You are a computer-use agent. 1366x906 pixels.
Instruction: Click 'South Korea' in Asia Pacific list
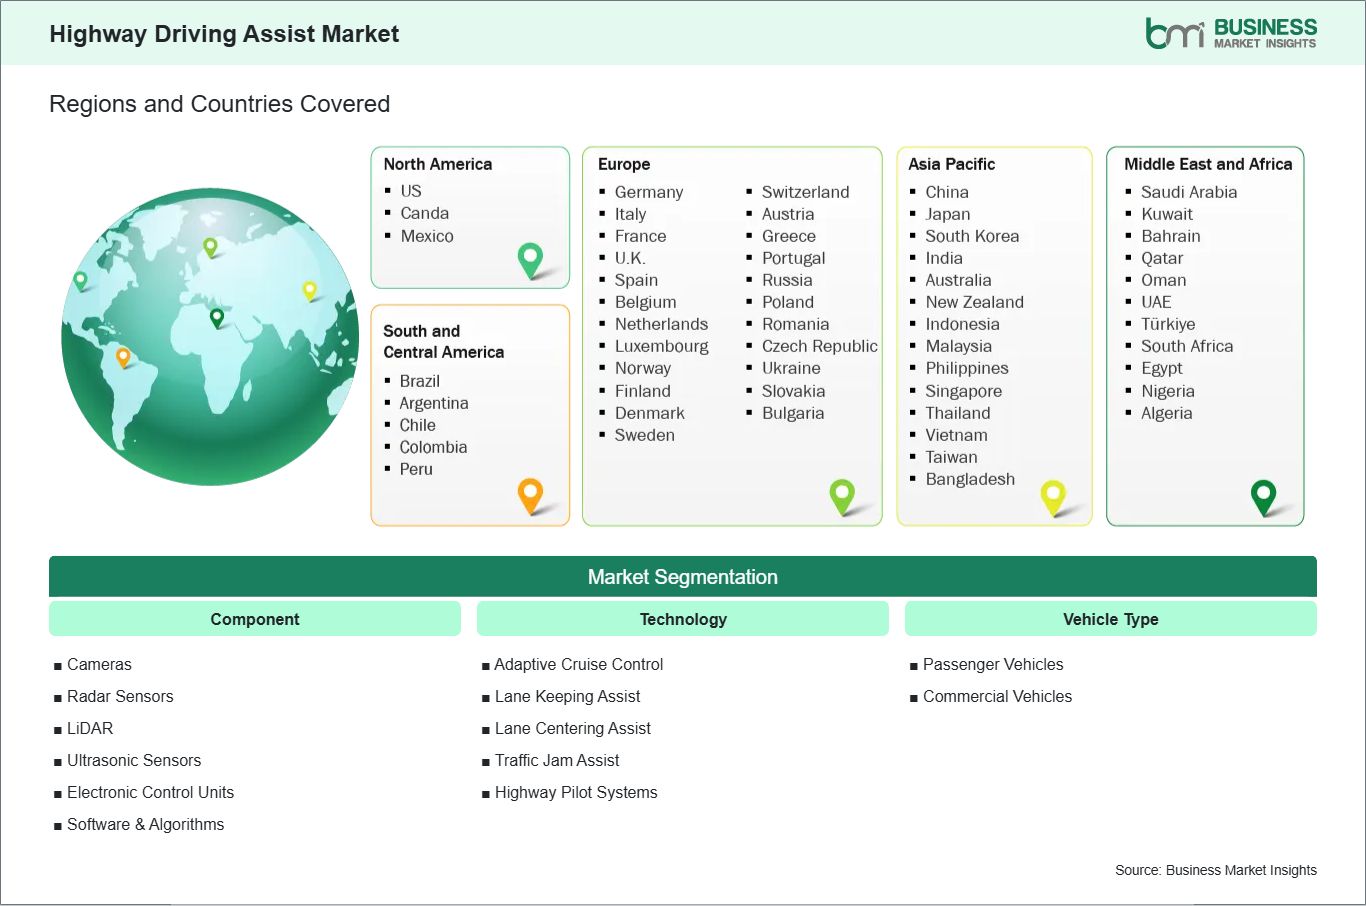[972, 236]
